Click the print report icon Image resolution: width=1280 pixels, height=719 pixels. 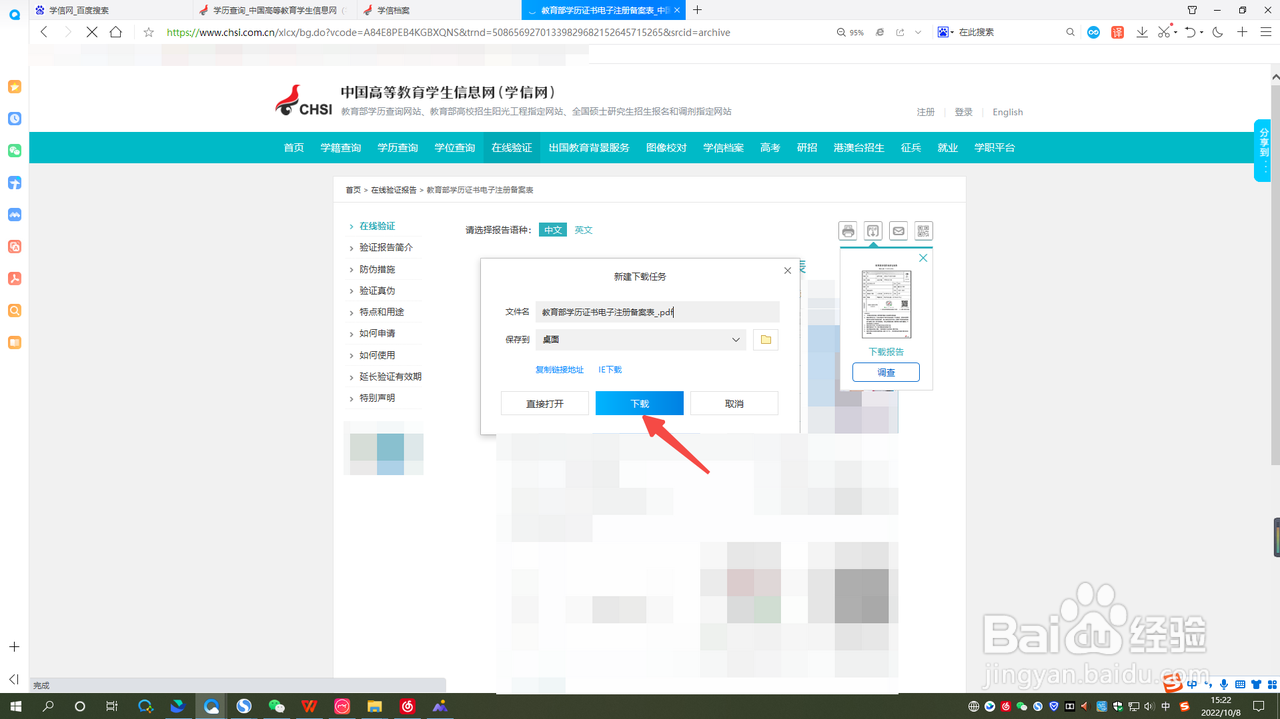coord(847,231)
